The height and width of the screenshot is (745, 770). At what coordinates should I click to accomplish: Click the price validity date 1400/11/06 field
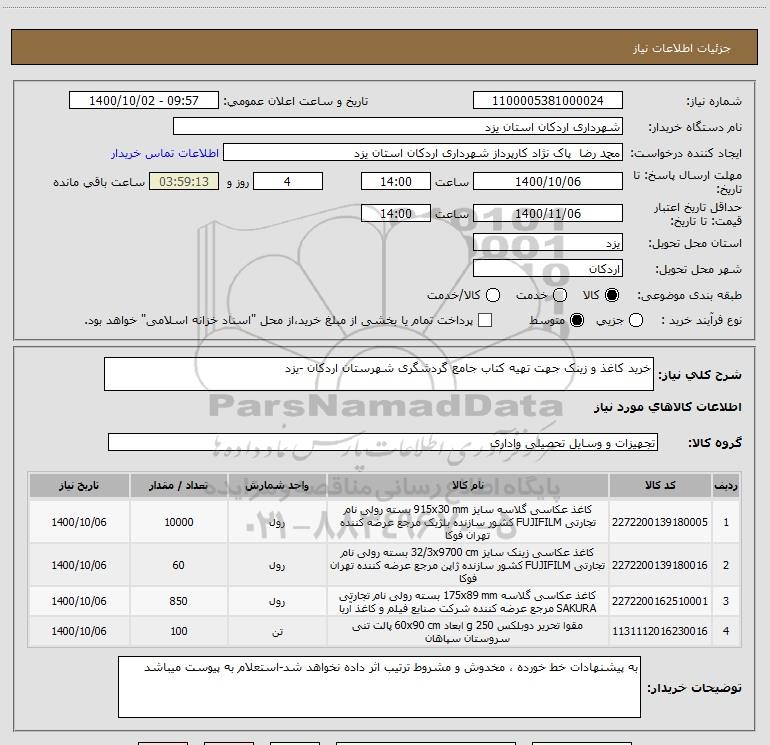(x=548, y=213)
